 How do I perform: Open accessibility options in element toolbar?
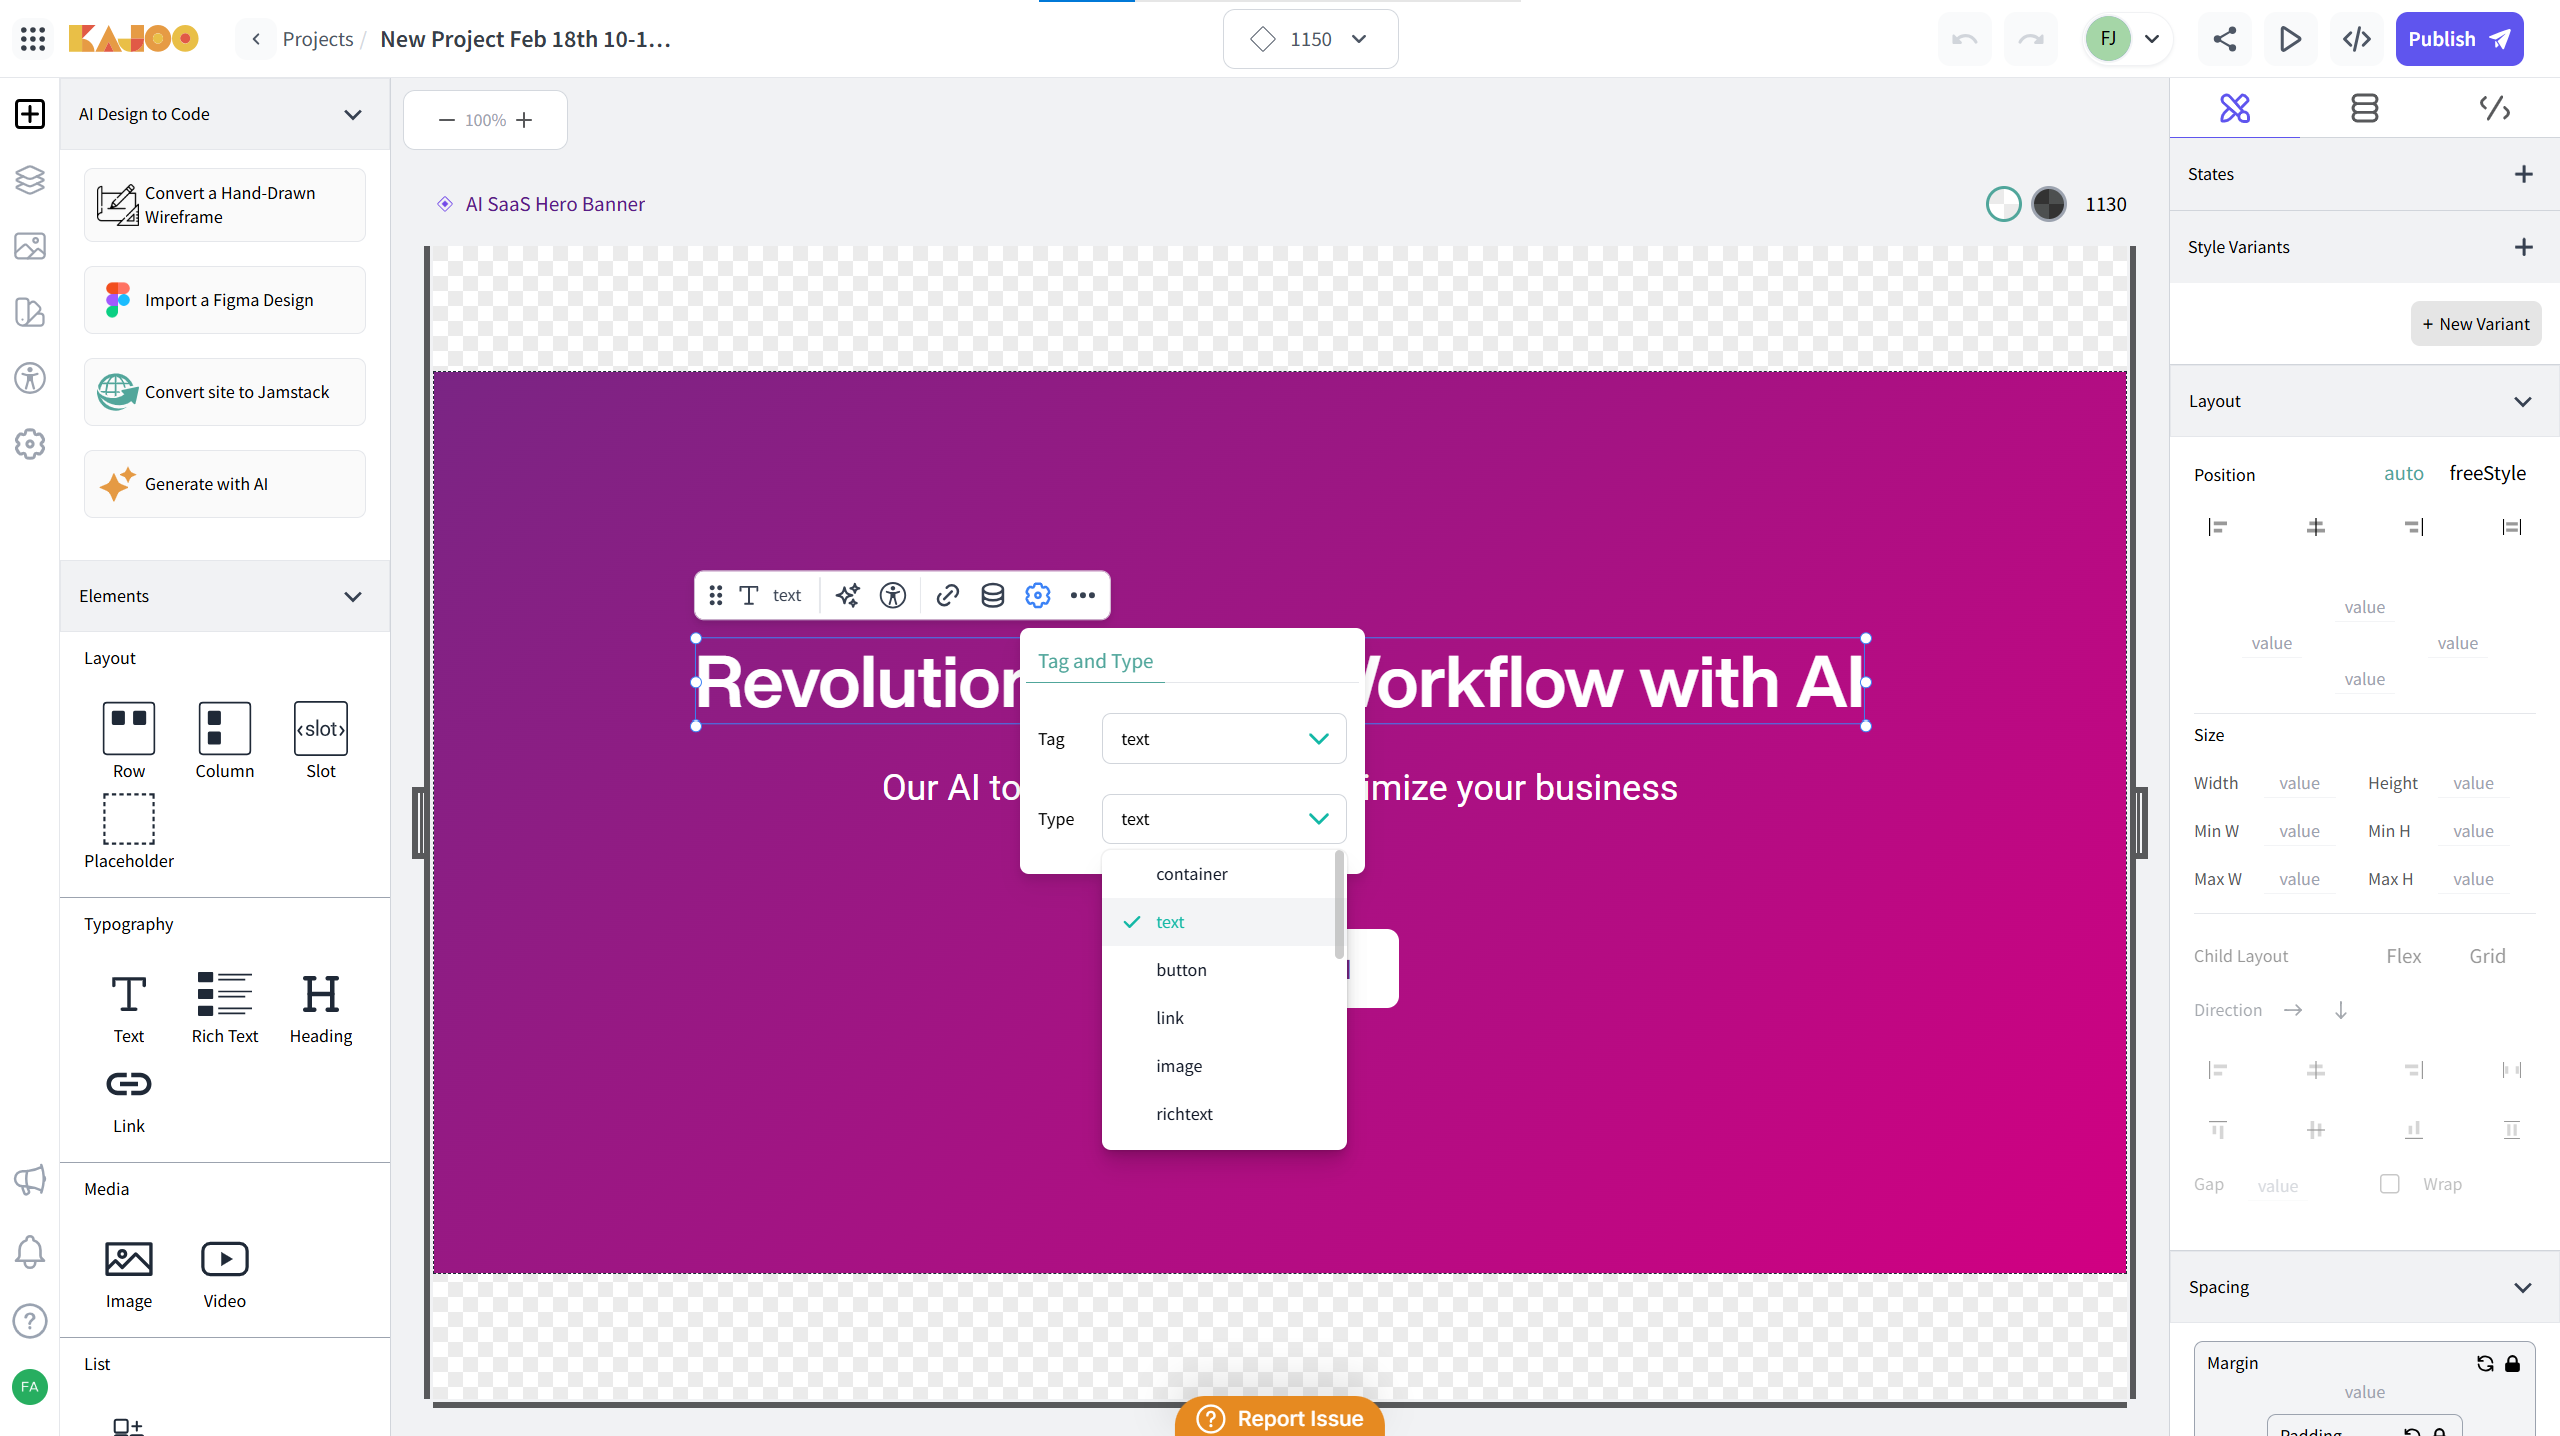pos(892,595)
